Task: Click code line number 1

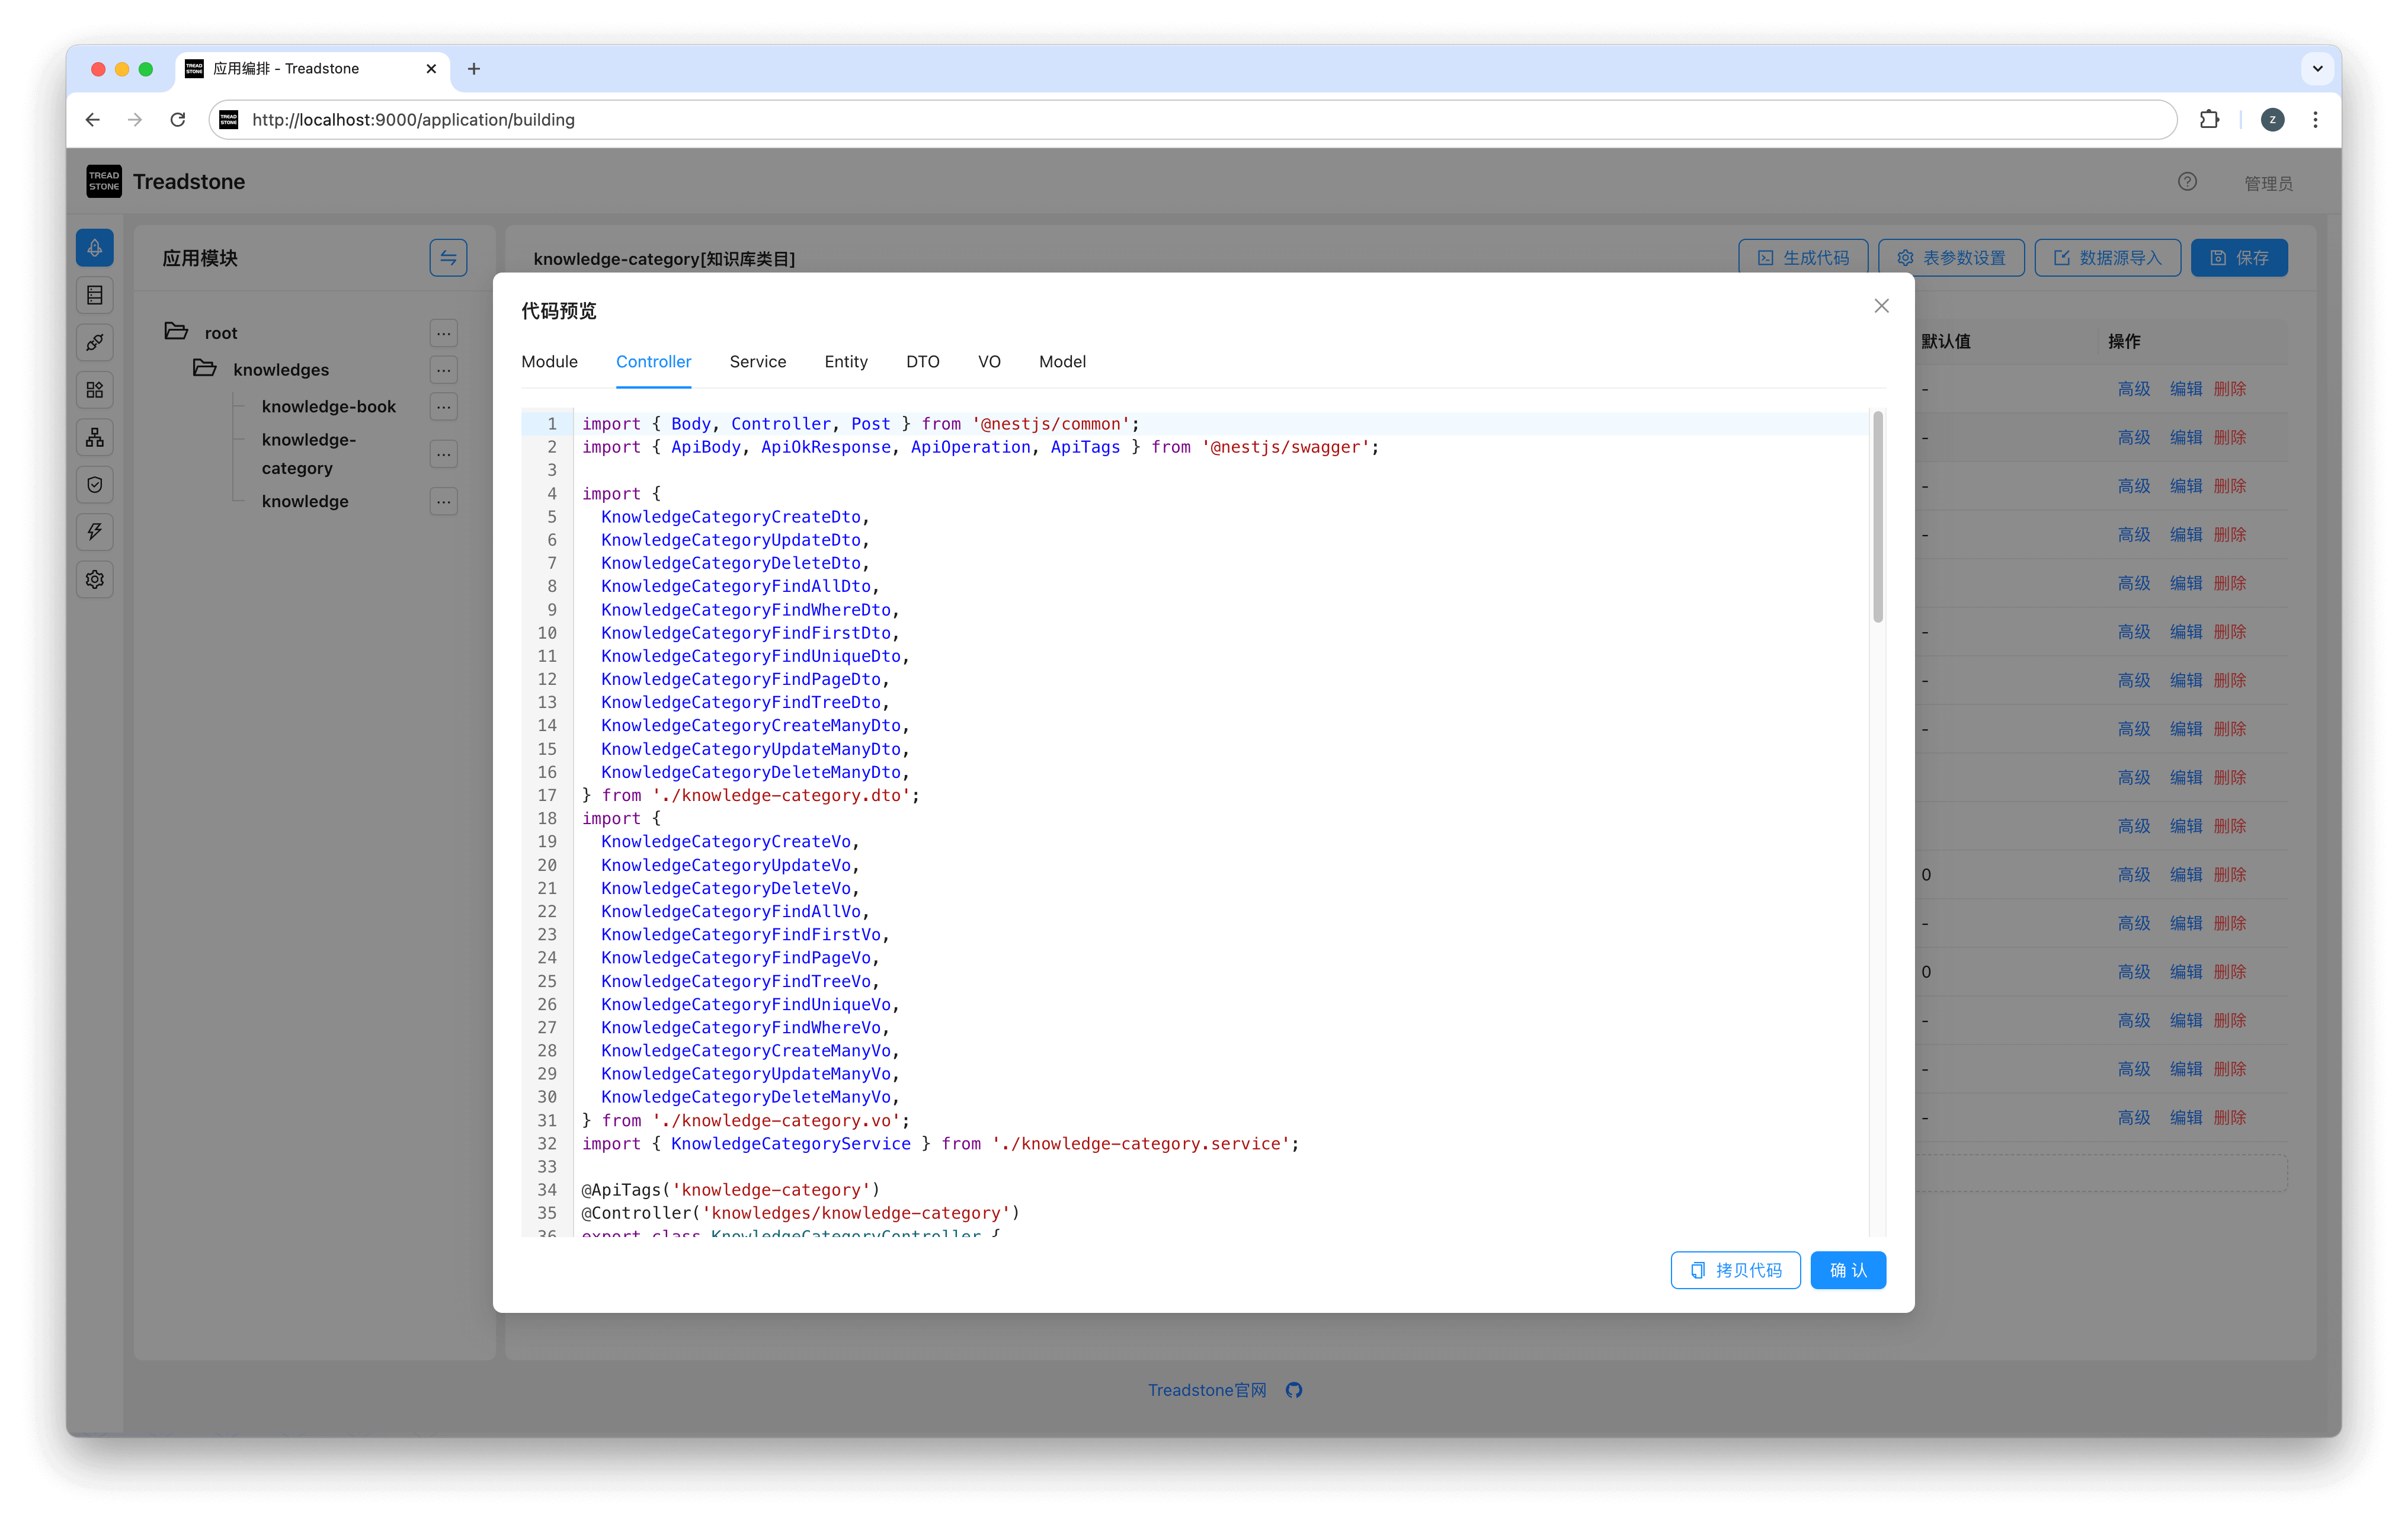Action: (x=551, y=424)
